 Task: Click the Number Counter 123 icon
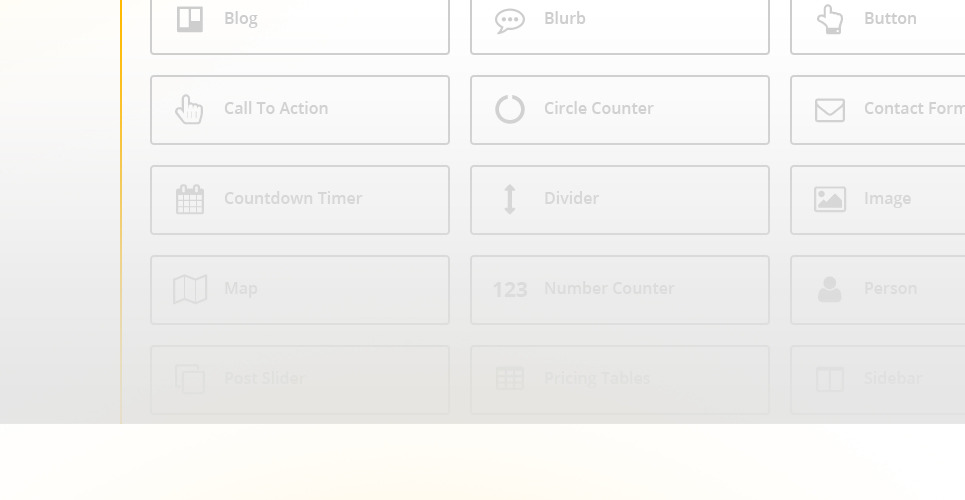(x=510, y=289)
